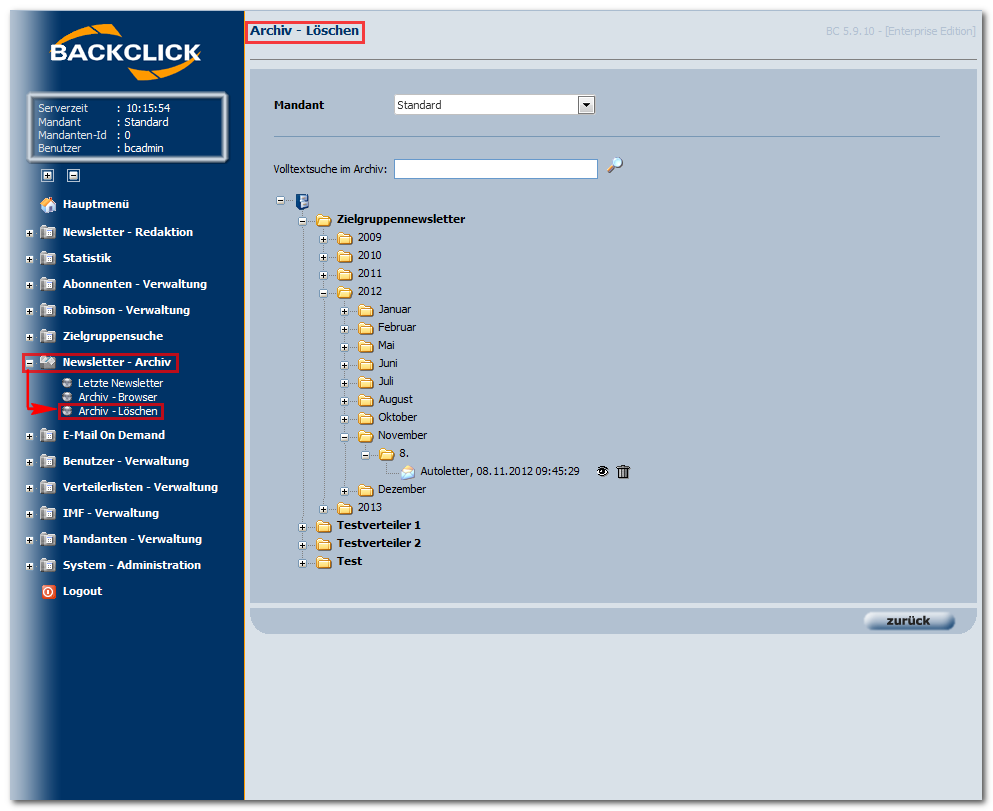993x811 pixels.
Task: Collapse all menus with minus box icon
Action: [x=73, y=175]
